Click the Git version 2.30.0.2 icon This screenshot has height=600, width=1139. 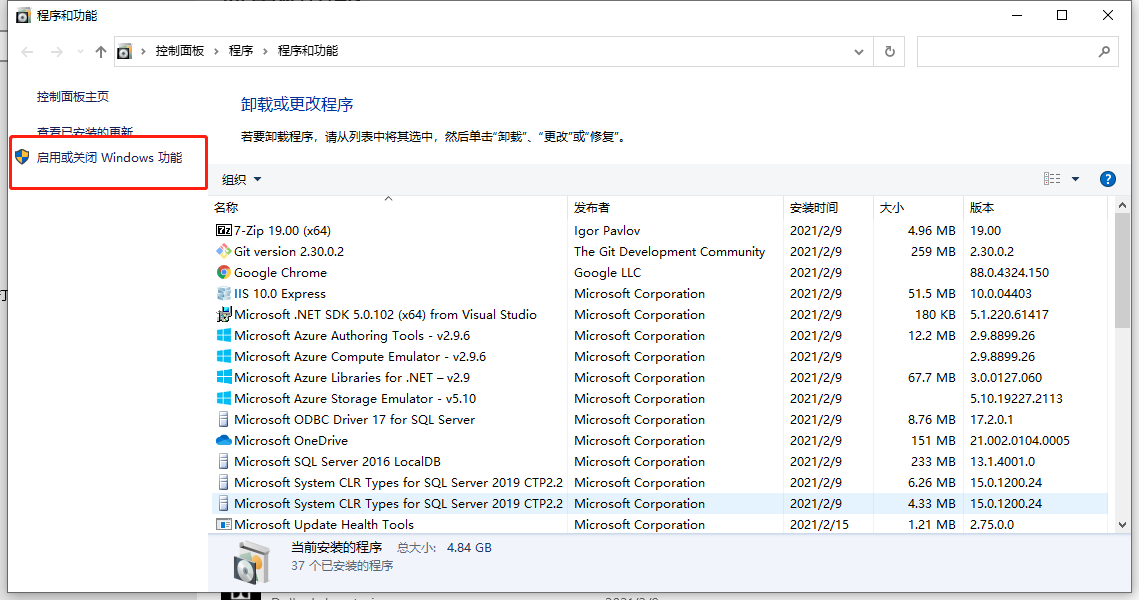tap(224, 251)
